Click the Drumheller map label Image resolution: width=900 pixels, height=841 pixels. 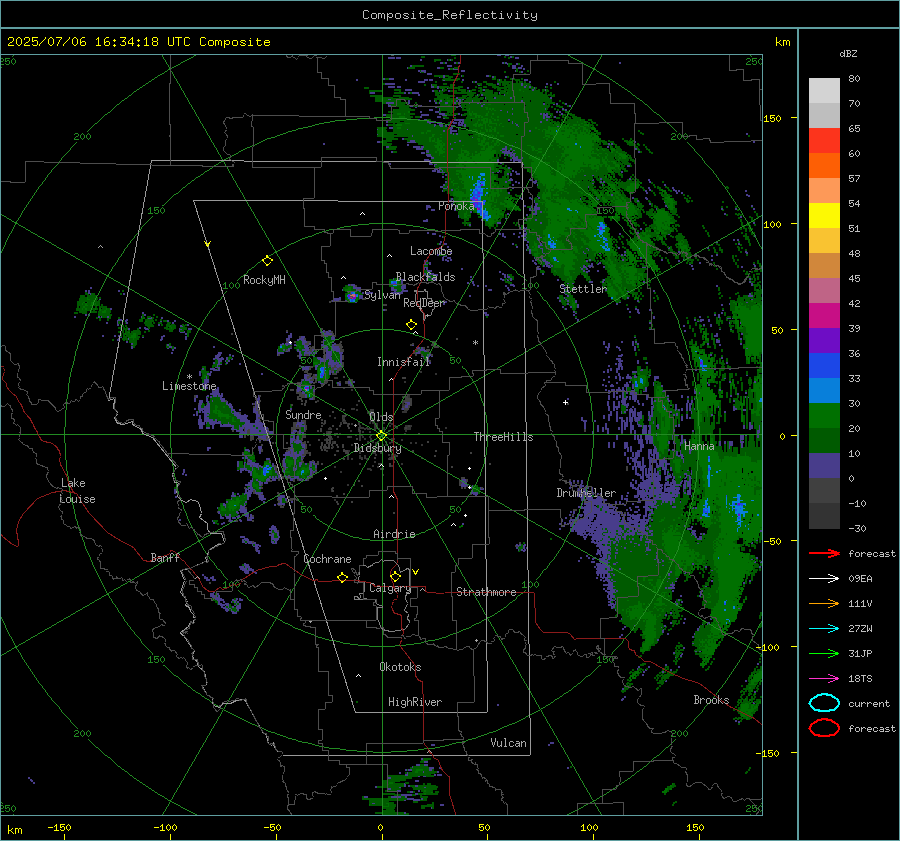click(586, 493)
